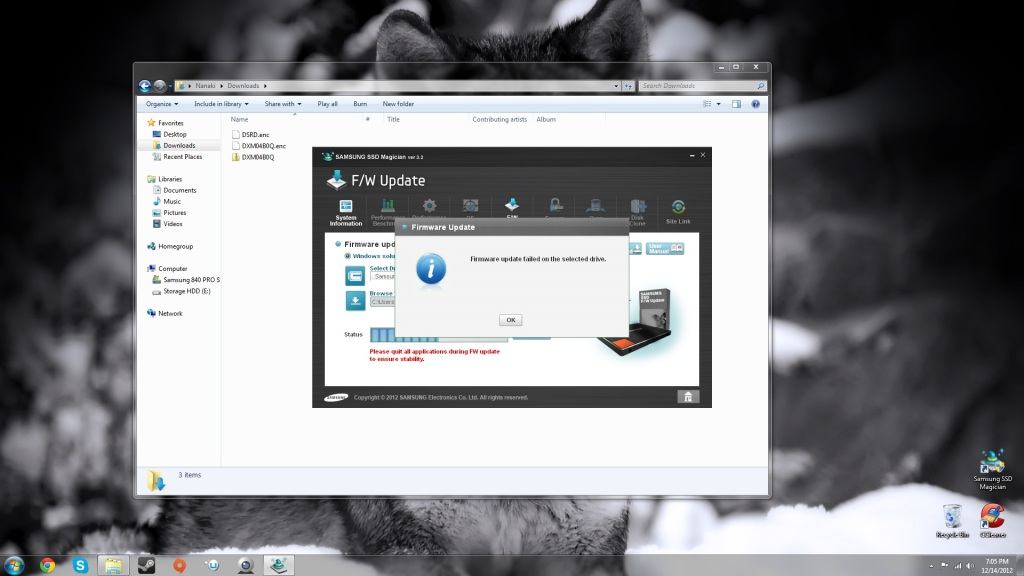The width and height of the screenshot is (1024, 576).
Task: Sort by the Name column header
Action: 239,120
